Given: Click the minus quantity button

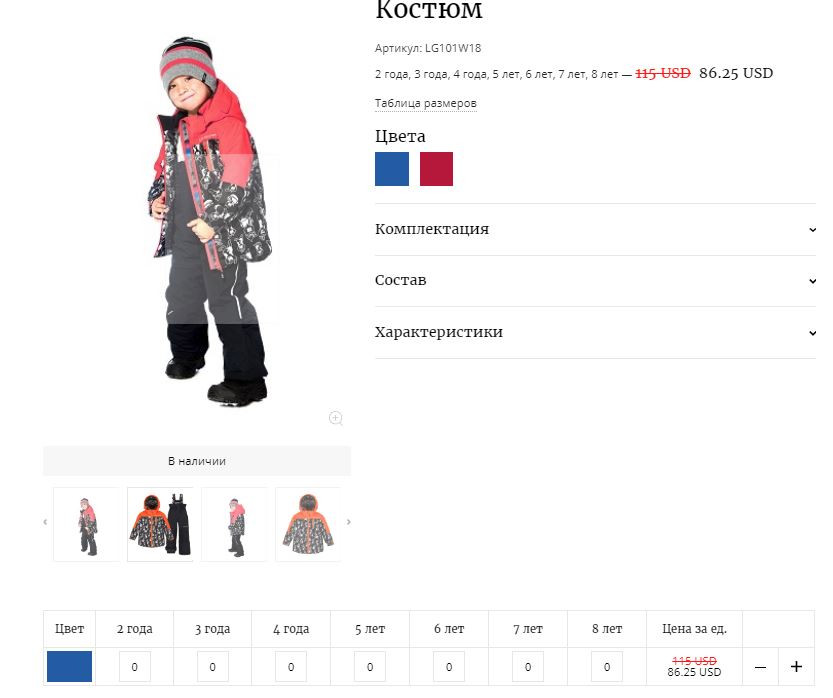Looking at the screenshot, I should tap(760, 667).
